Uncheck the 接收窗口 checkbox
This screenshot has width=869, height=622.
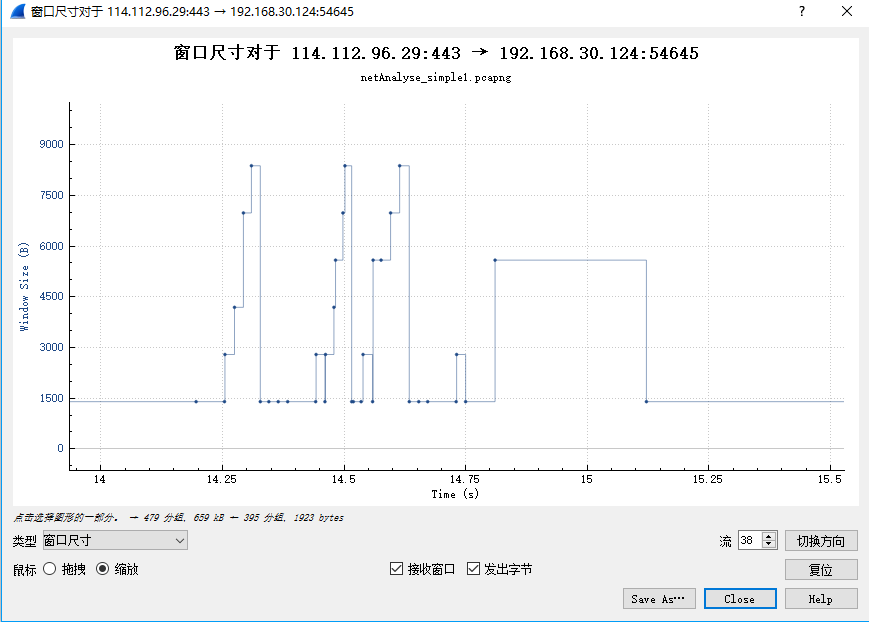click(396, 569)
